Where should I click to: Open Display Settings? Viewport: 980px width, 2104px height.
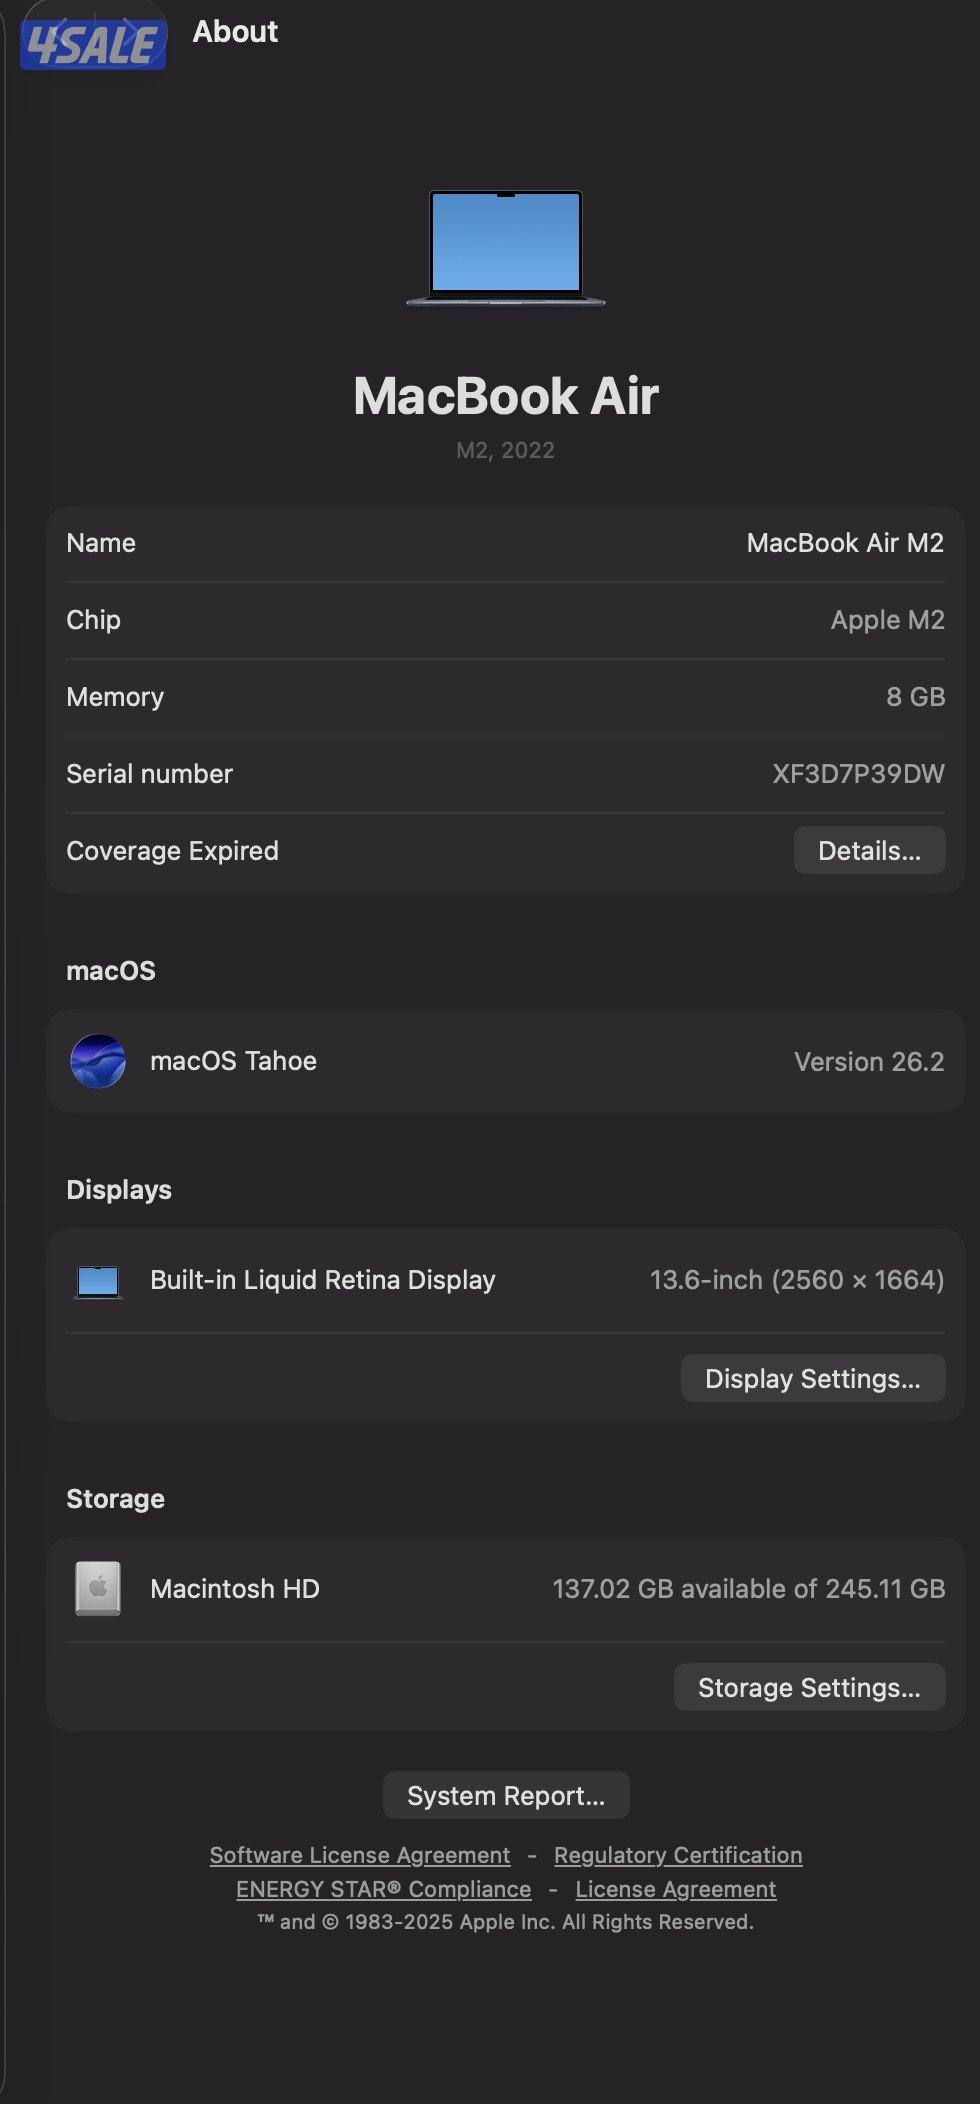(813, 1378)
